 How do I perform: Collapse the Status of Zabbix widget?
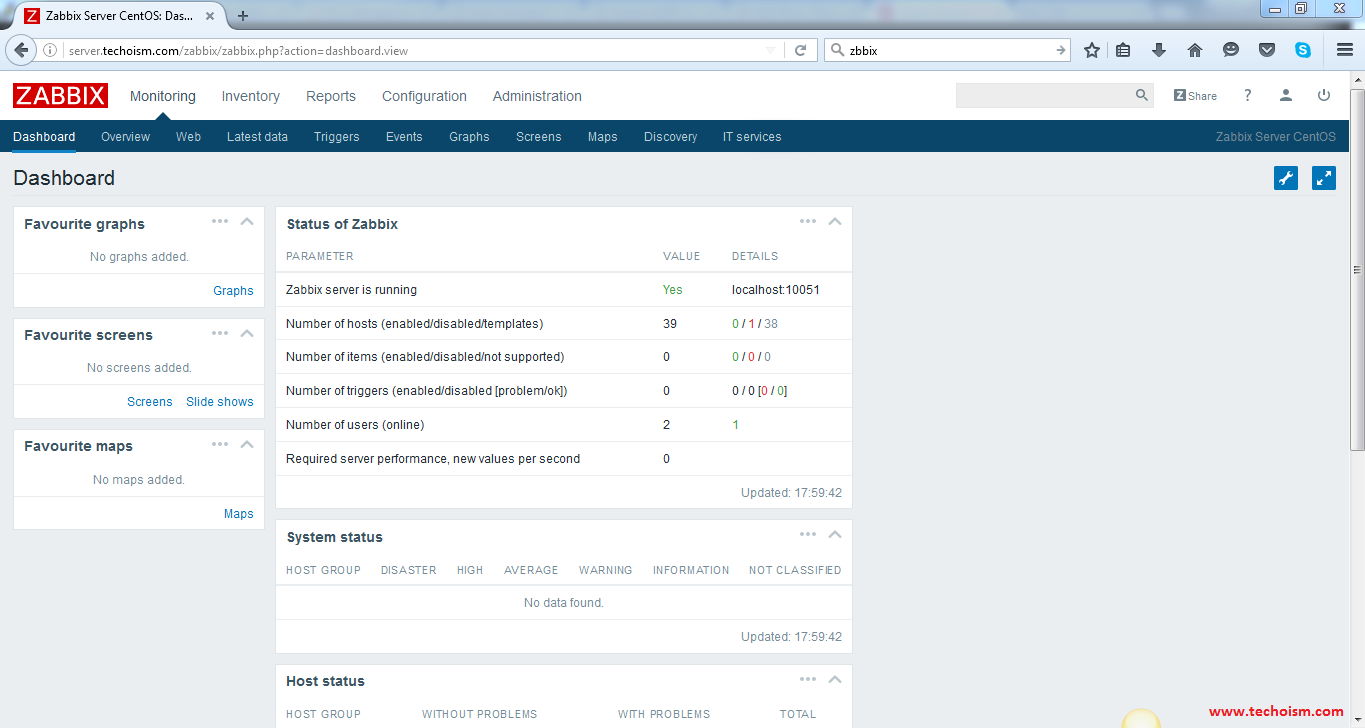[835, 222]
